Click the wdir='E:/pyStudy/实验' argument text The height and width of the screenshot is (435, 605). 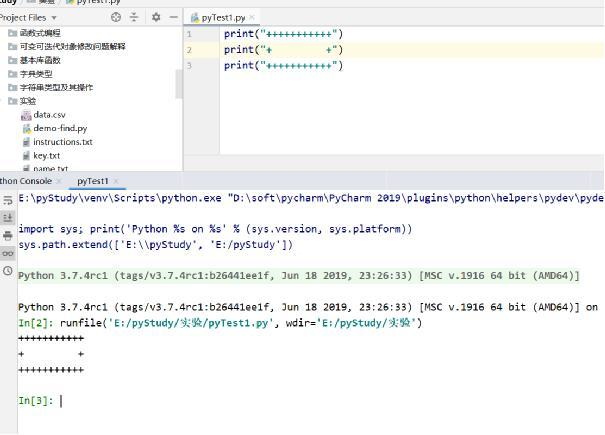[351, 323]
